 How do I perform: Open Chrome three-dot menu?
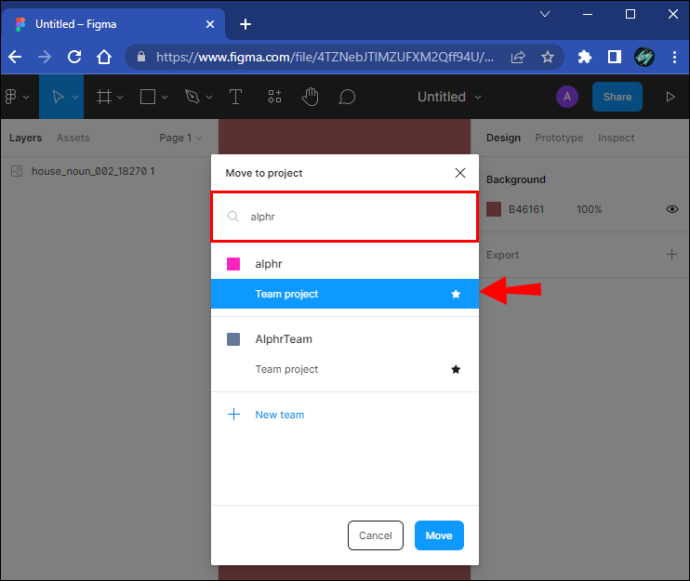pos(674,57)
